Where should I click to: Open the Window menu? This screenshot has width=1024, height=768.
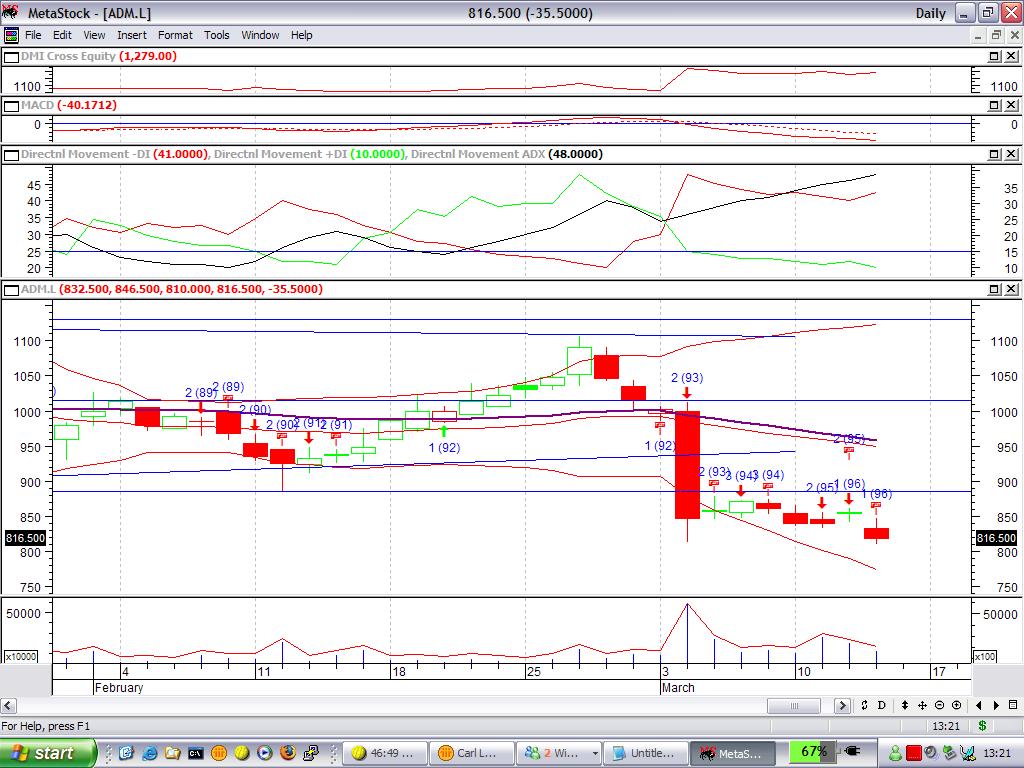pos(260,35)
